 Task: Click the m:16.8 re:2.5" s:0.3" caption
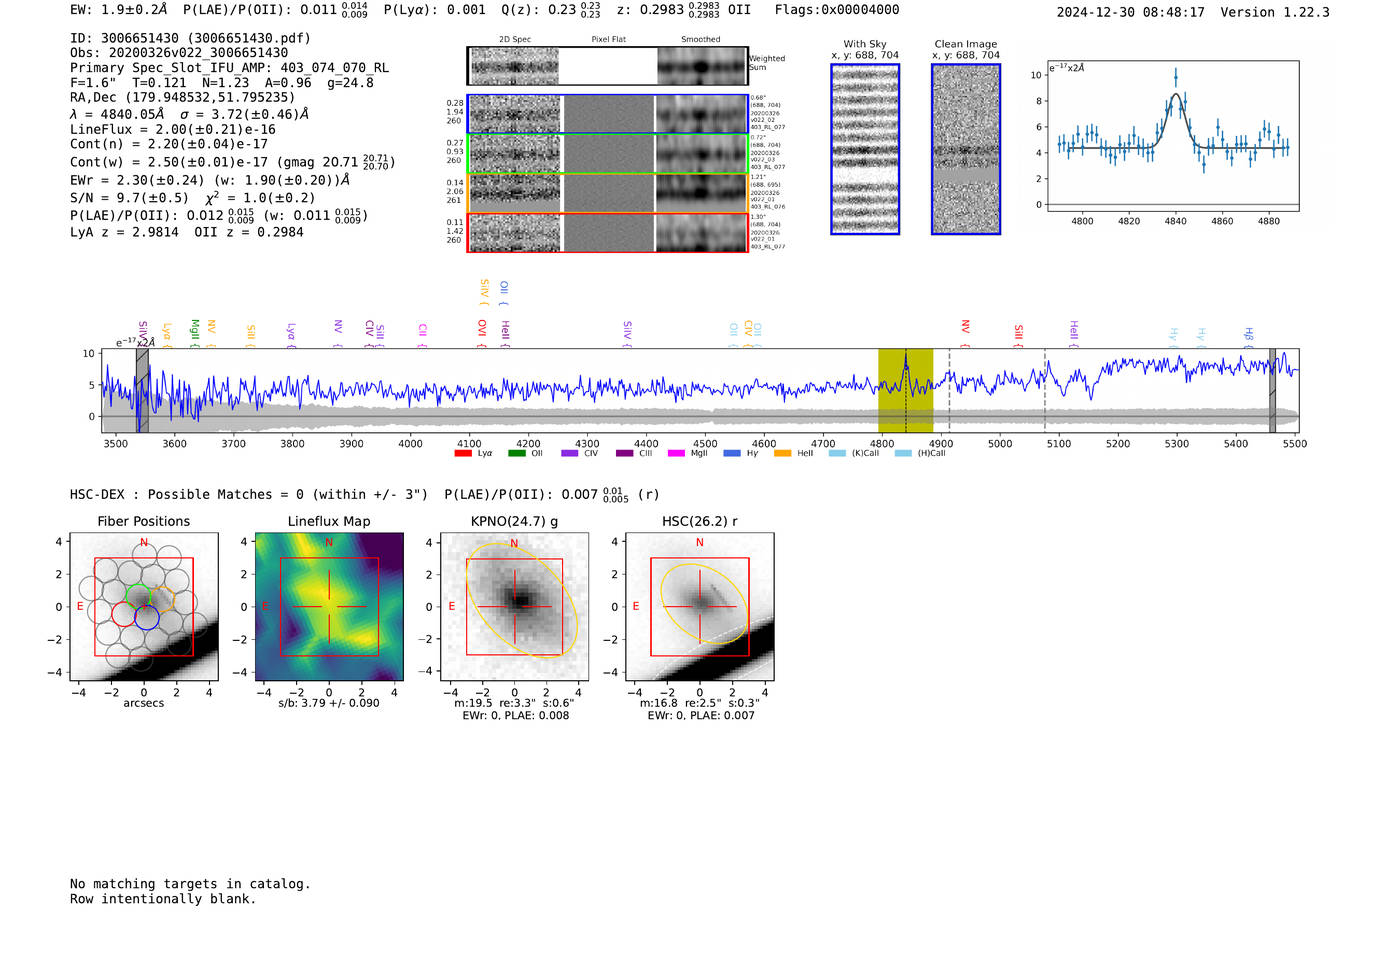click(700, 703)
